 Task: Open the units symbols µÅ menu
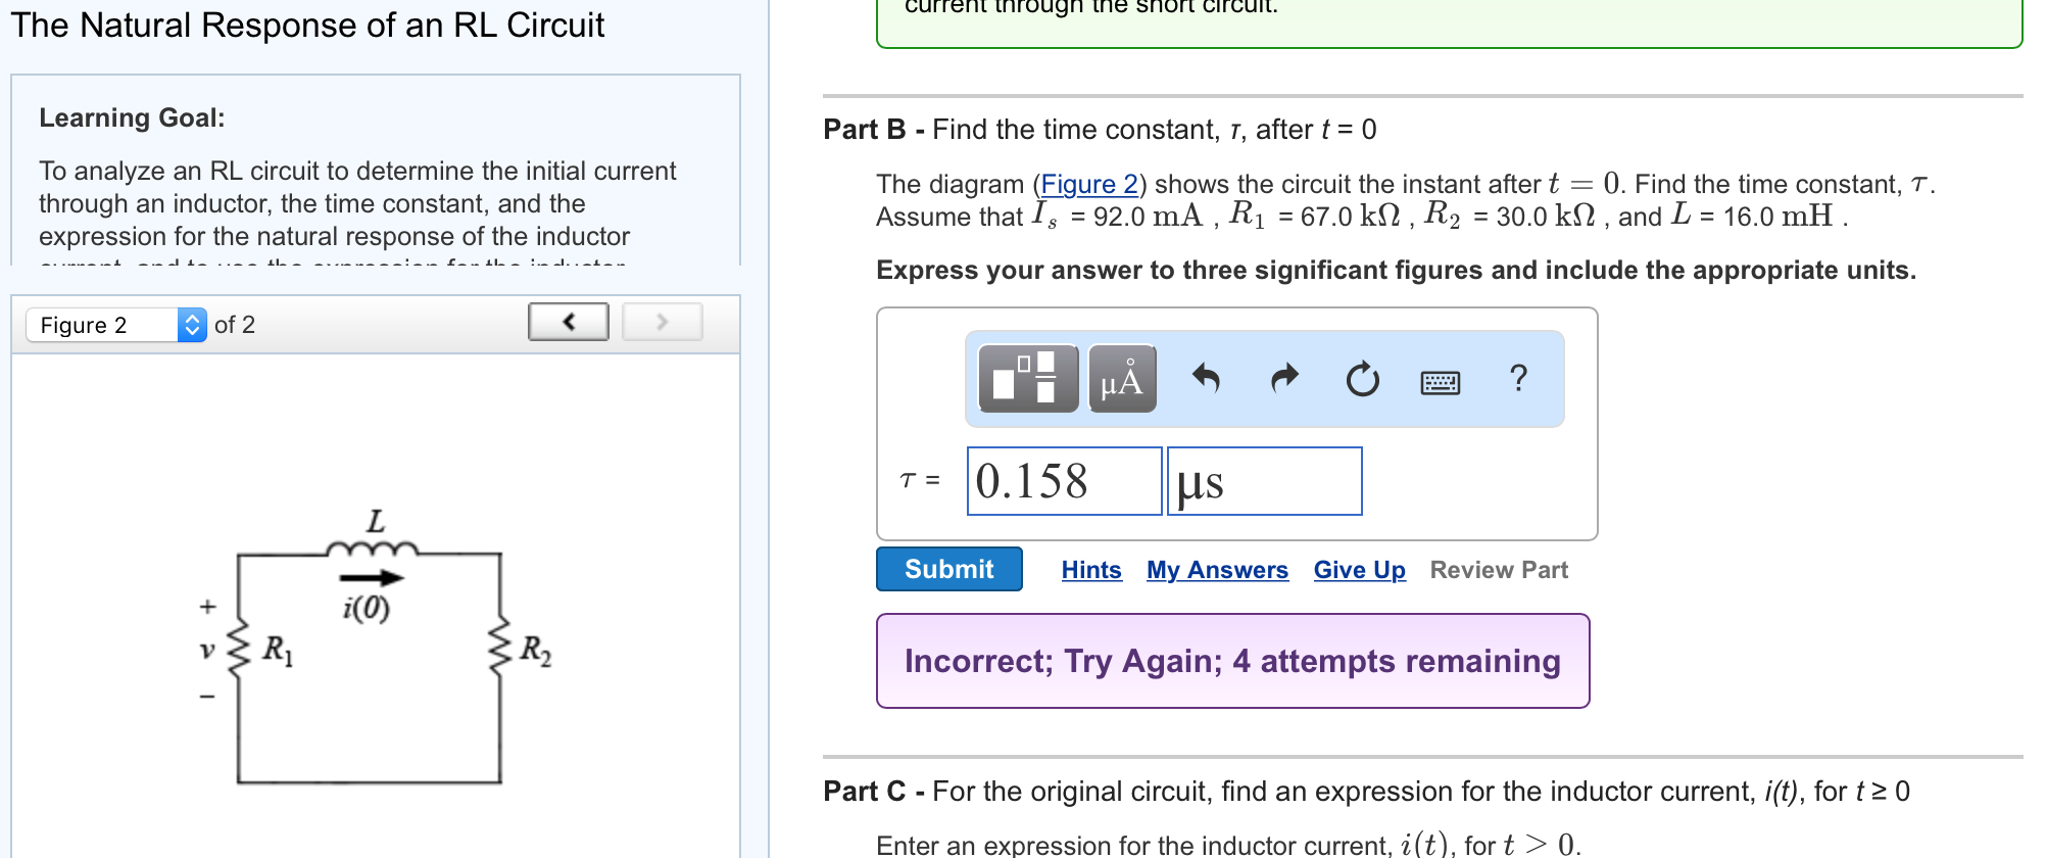point(1122,379)
